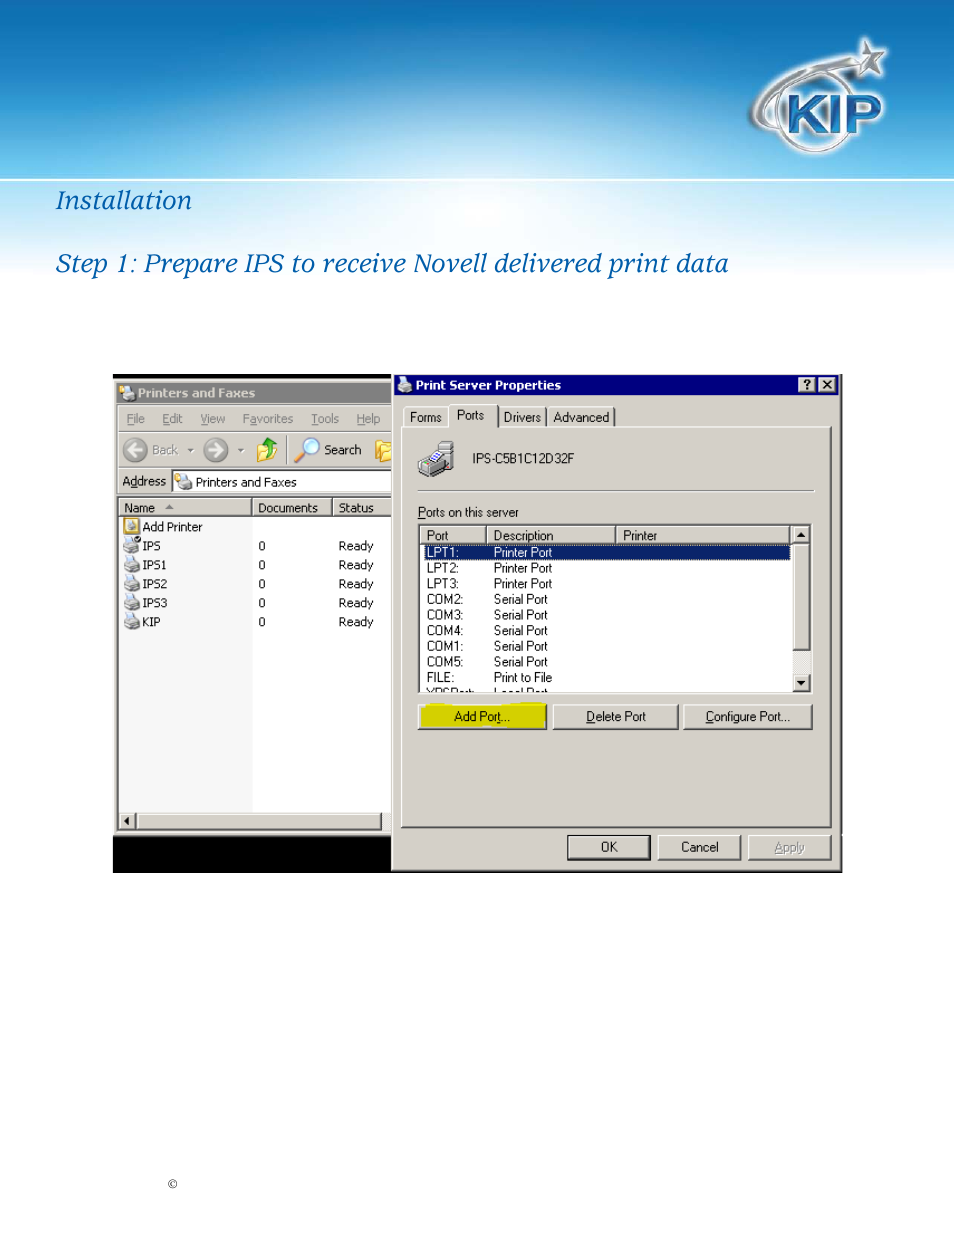Select the FILE: port row
This screenshot has height=1235, width=954.
606,678
